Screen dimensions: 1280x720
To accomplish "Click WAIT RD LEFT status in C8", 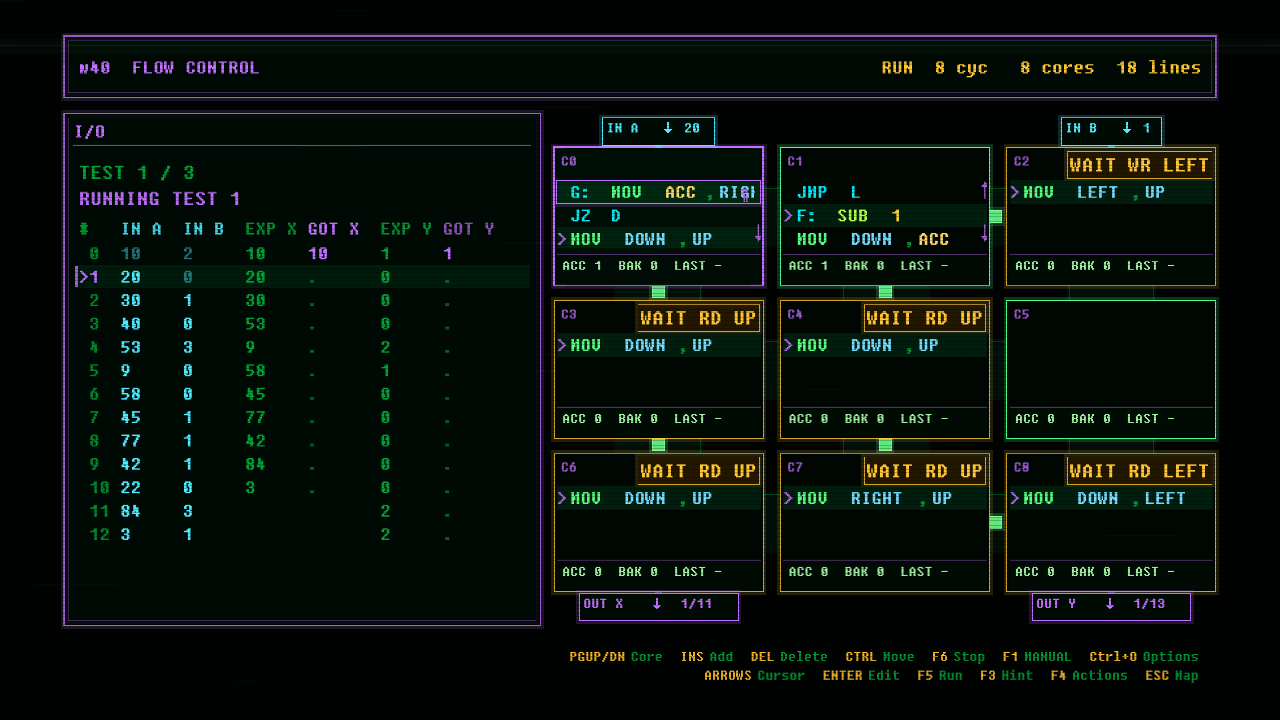I will (x=1139, y=471).
